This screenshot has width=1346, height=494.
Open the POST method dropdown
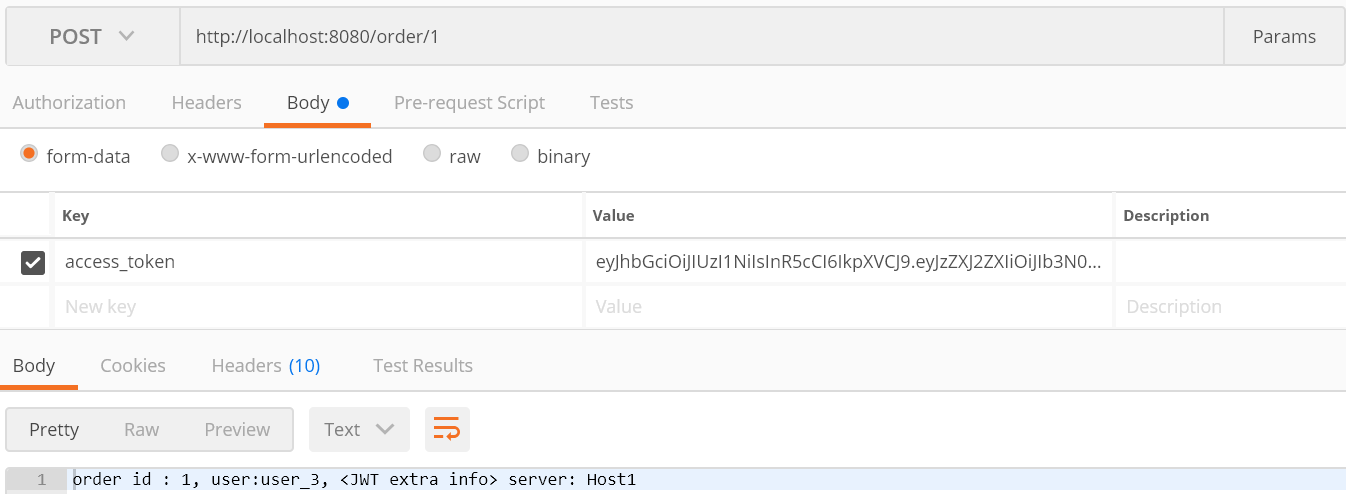coord(92,37)
